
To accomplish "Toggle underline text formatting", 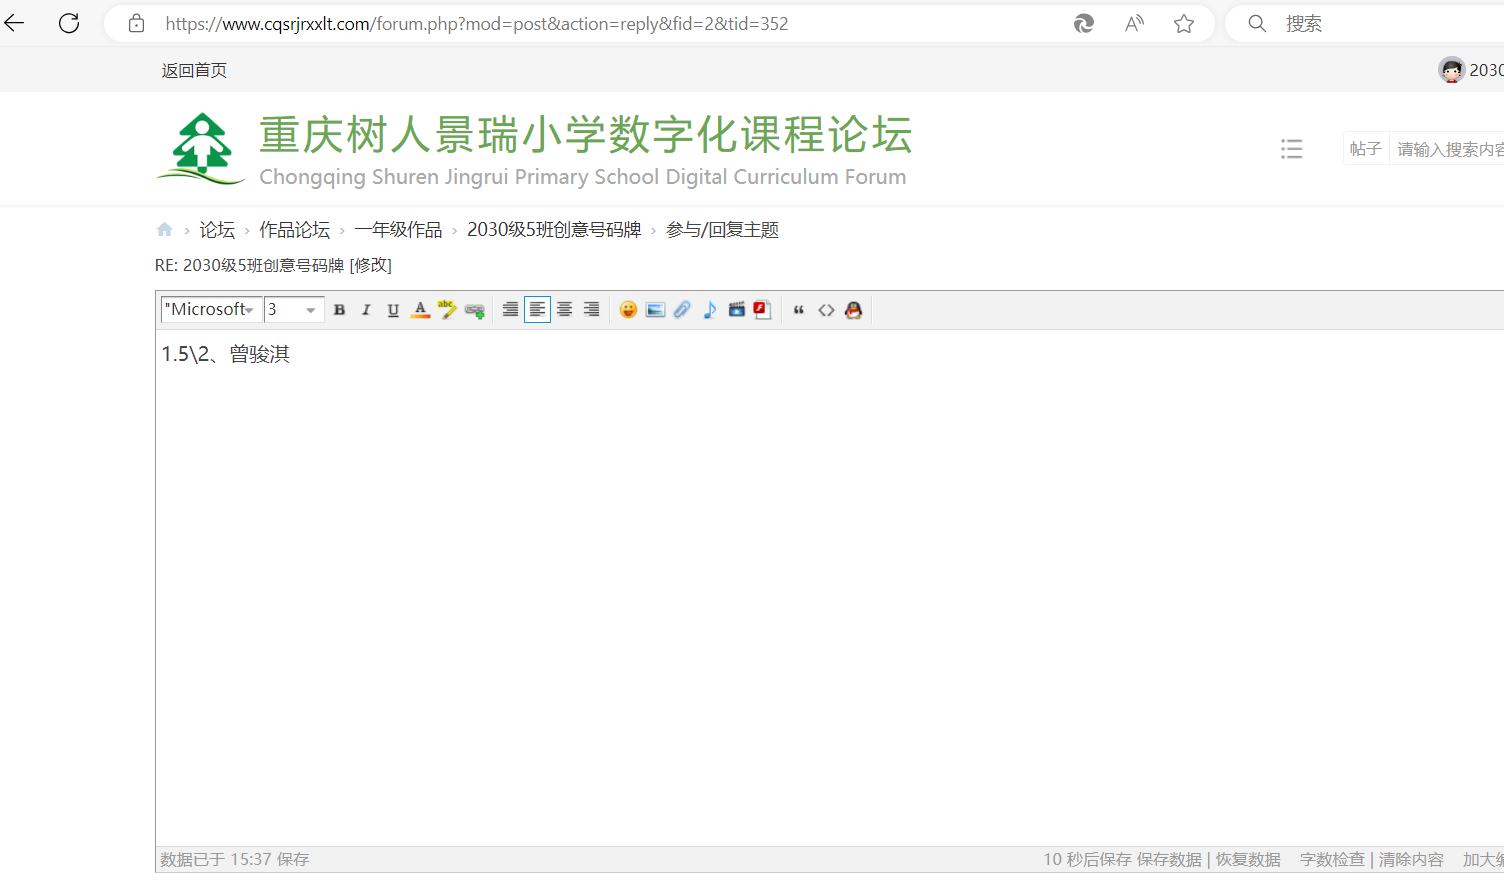I will click(393, 310).
